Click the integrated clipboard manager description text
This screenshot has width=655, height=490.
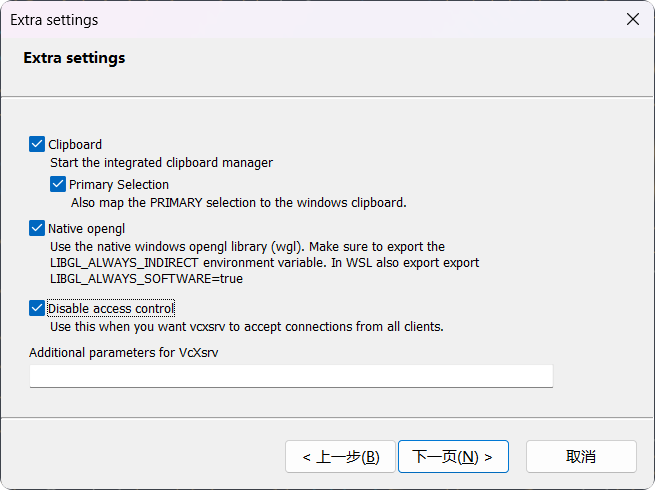(161, 162)
